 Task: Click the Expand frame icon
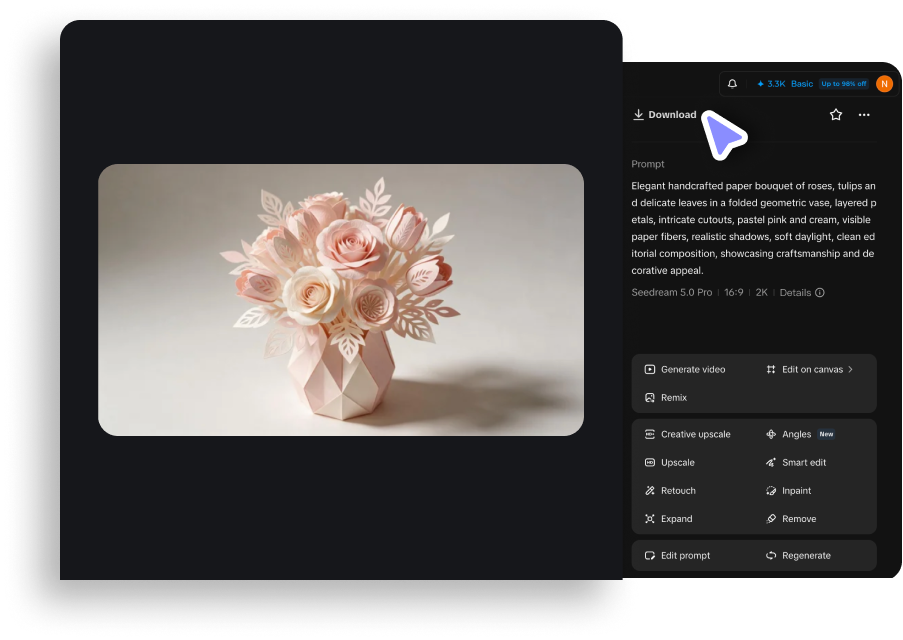point(650,519)
